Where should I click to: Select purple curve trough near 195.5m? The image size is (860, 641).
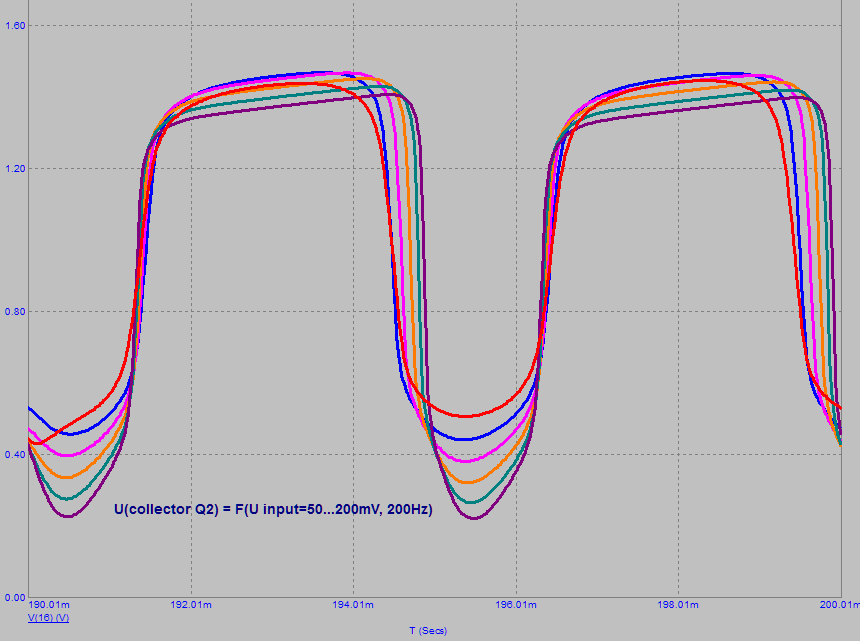click(x=473, y=518)
